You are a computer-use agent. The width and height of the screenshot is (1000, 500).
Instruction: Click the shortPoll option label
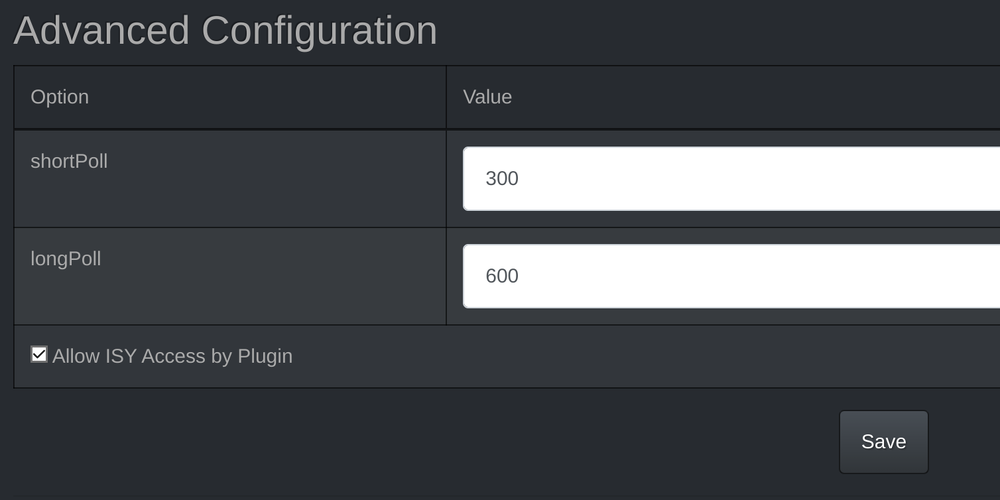pyautogui.click(x=69, y=161)
